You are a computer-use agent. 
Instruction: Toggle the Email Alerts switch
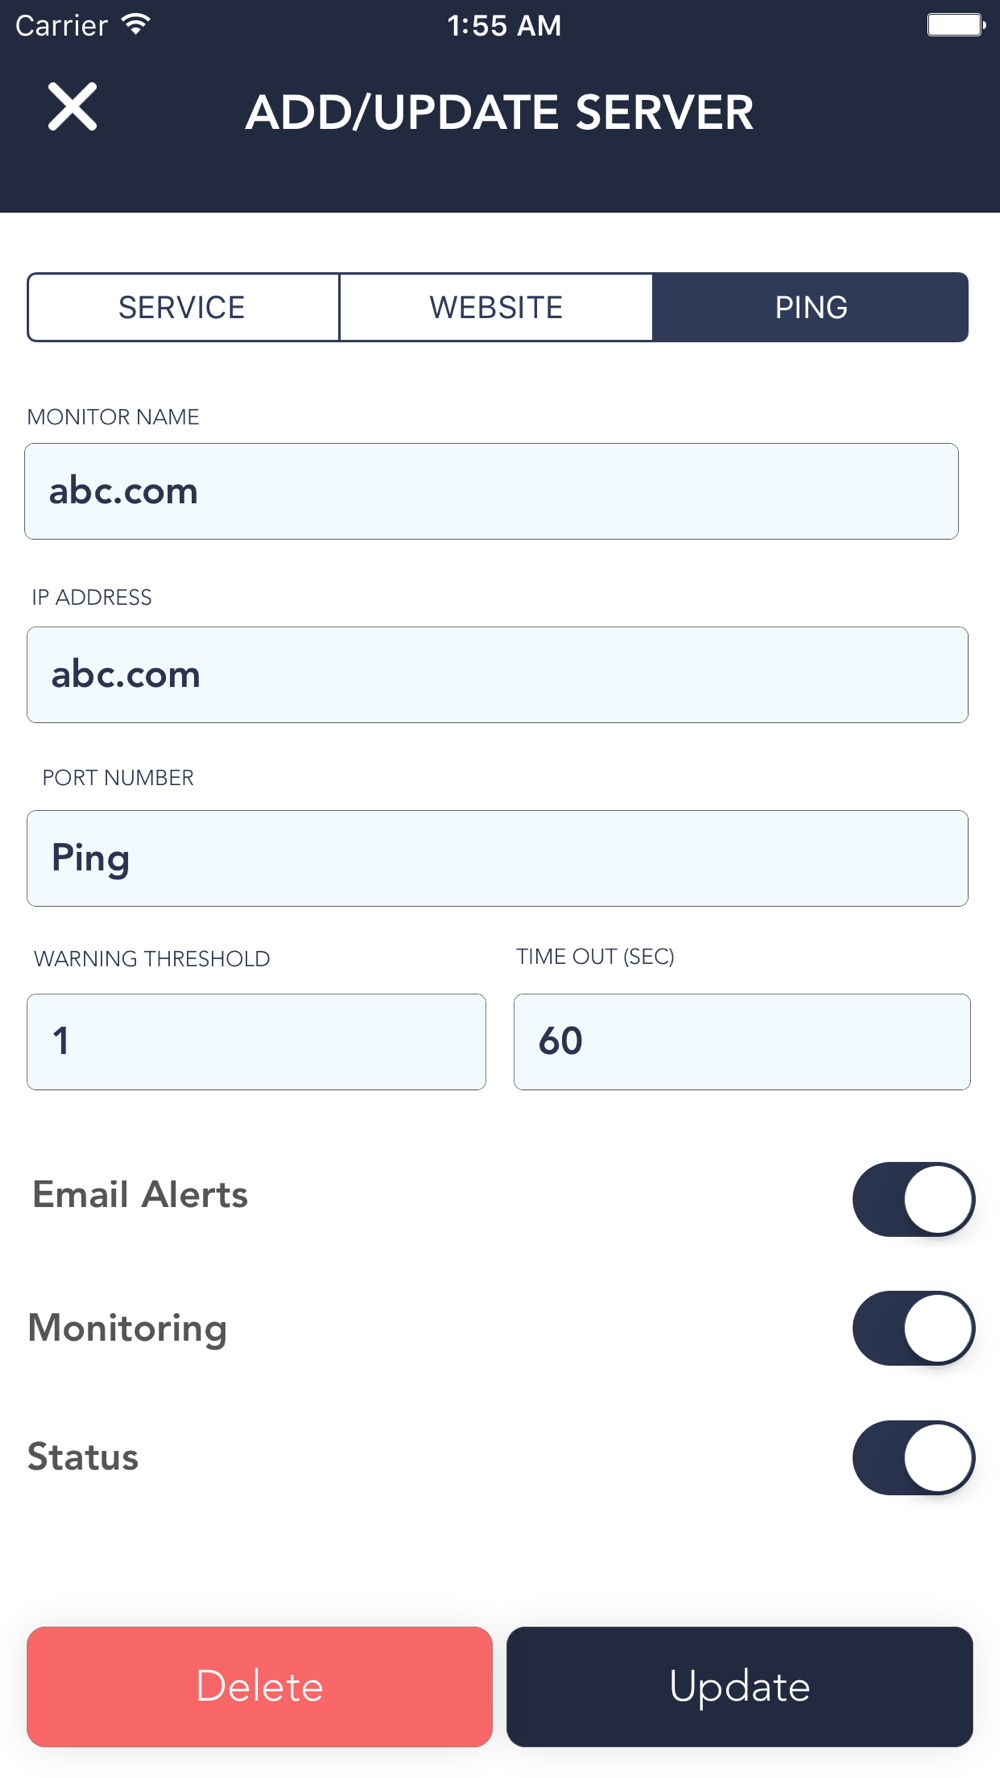click(913, 1199)
